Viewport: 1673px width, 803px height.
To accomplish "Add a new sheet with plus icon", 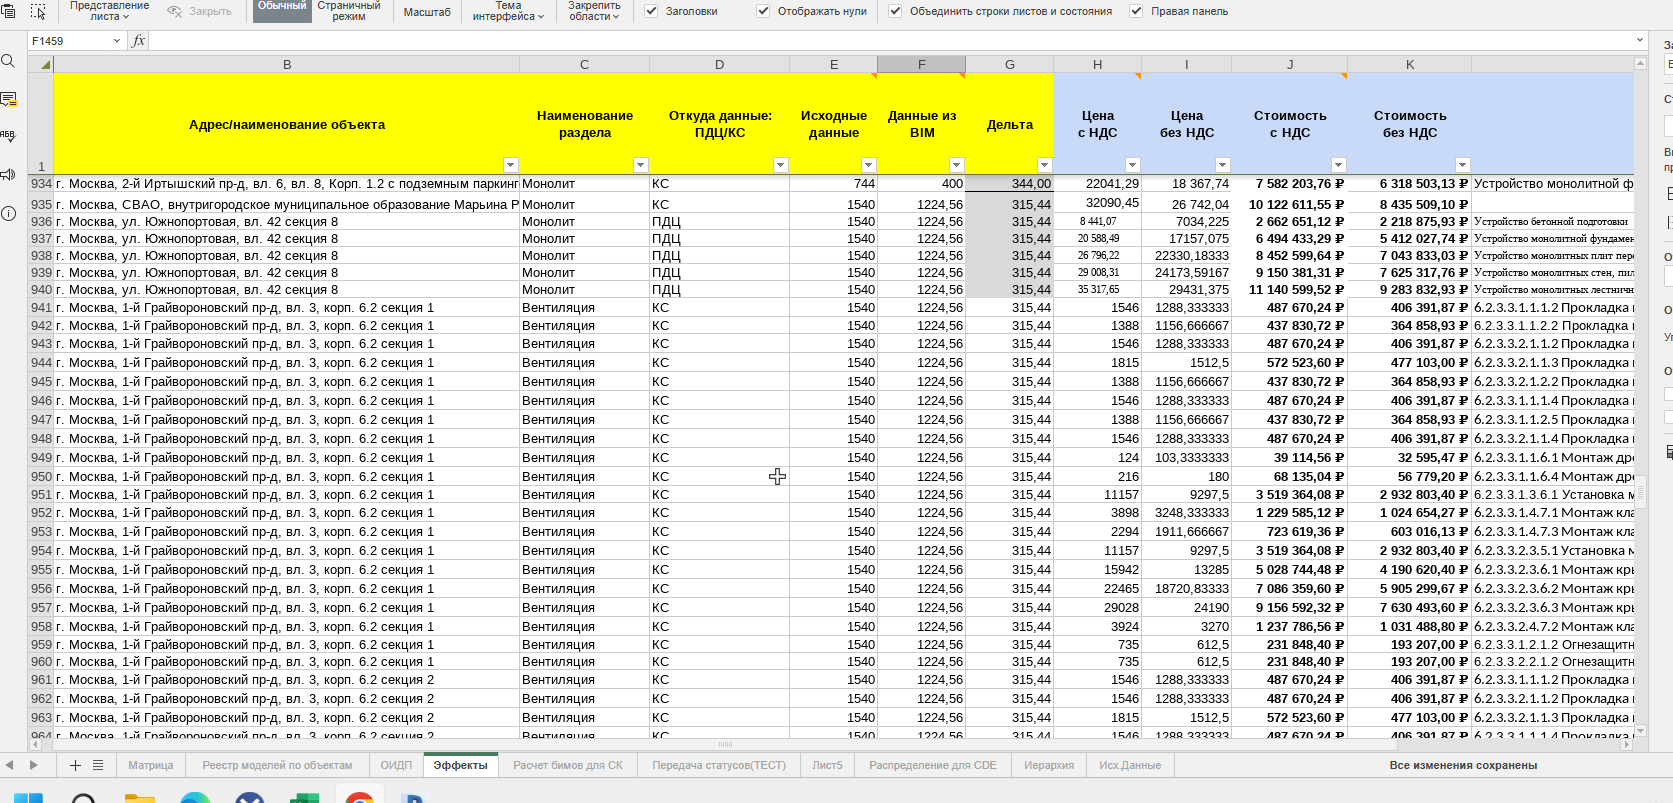I will pyautogui.click(x=75, y=765).
